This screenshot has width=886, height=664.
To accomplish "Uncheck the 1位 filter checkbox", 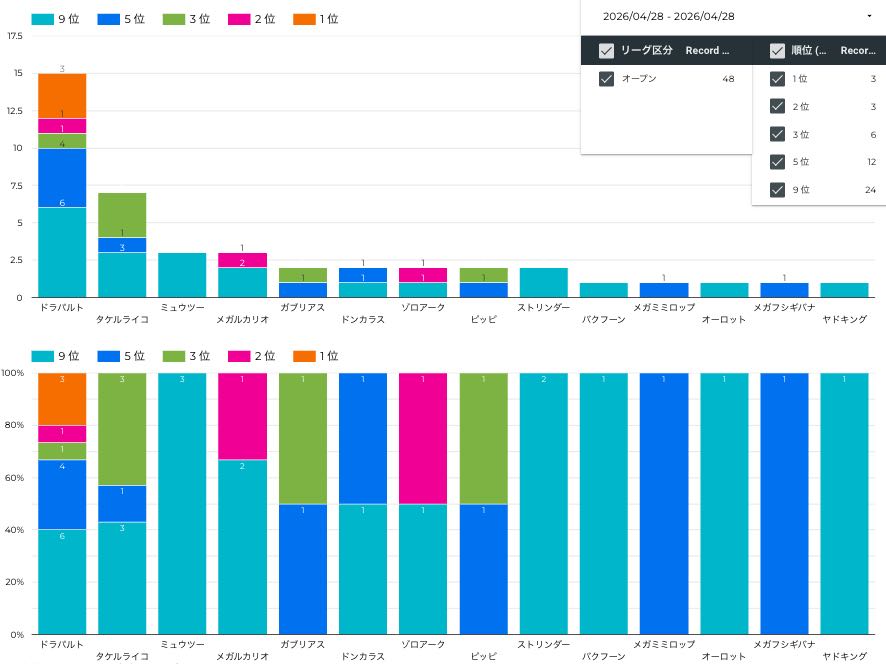I will pyautogui.click(x=777, y=79).
